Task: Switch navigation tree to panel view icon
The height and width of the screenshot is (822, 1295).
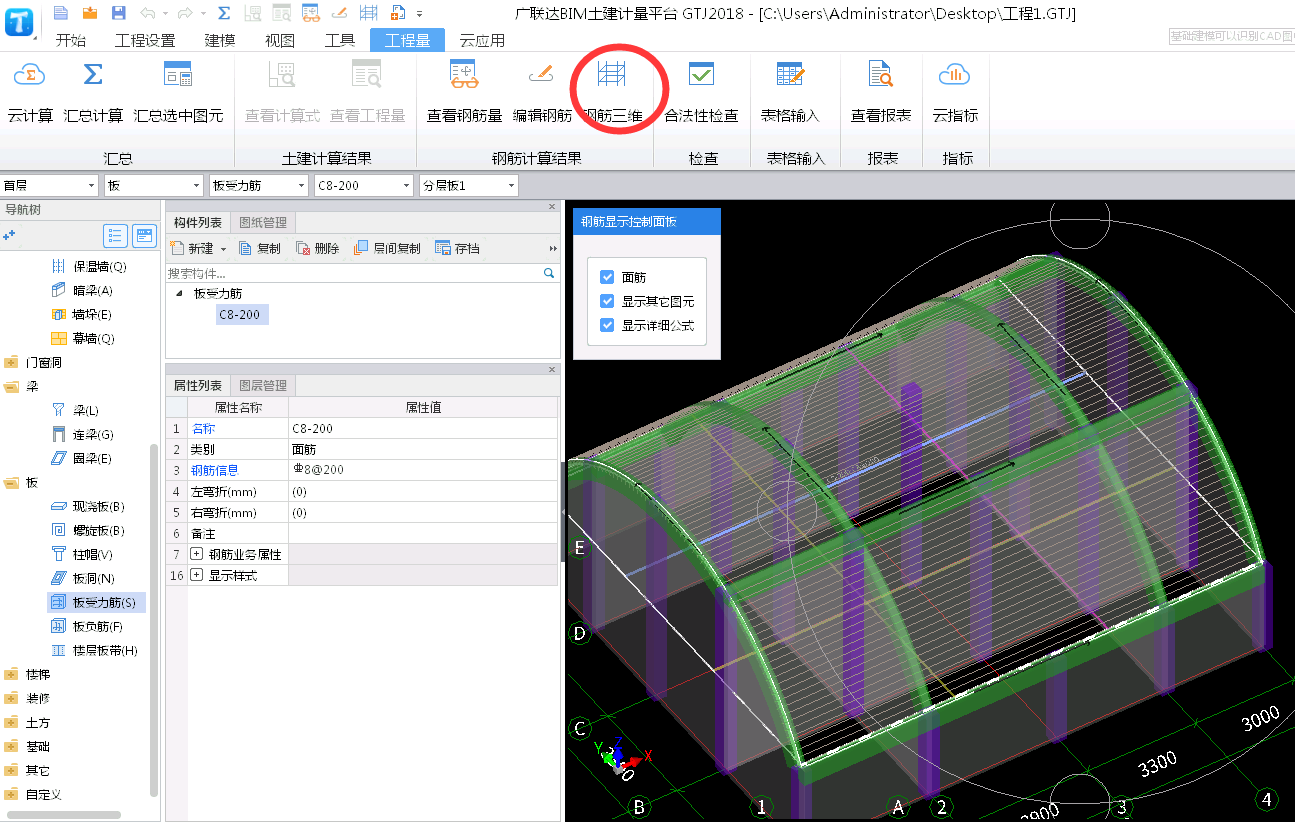Action: coord(145,235)
